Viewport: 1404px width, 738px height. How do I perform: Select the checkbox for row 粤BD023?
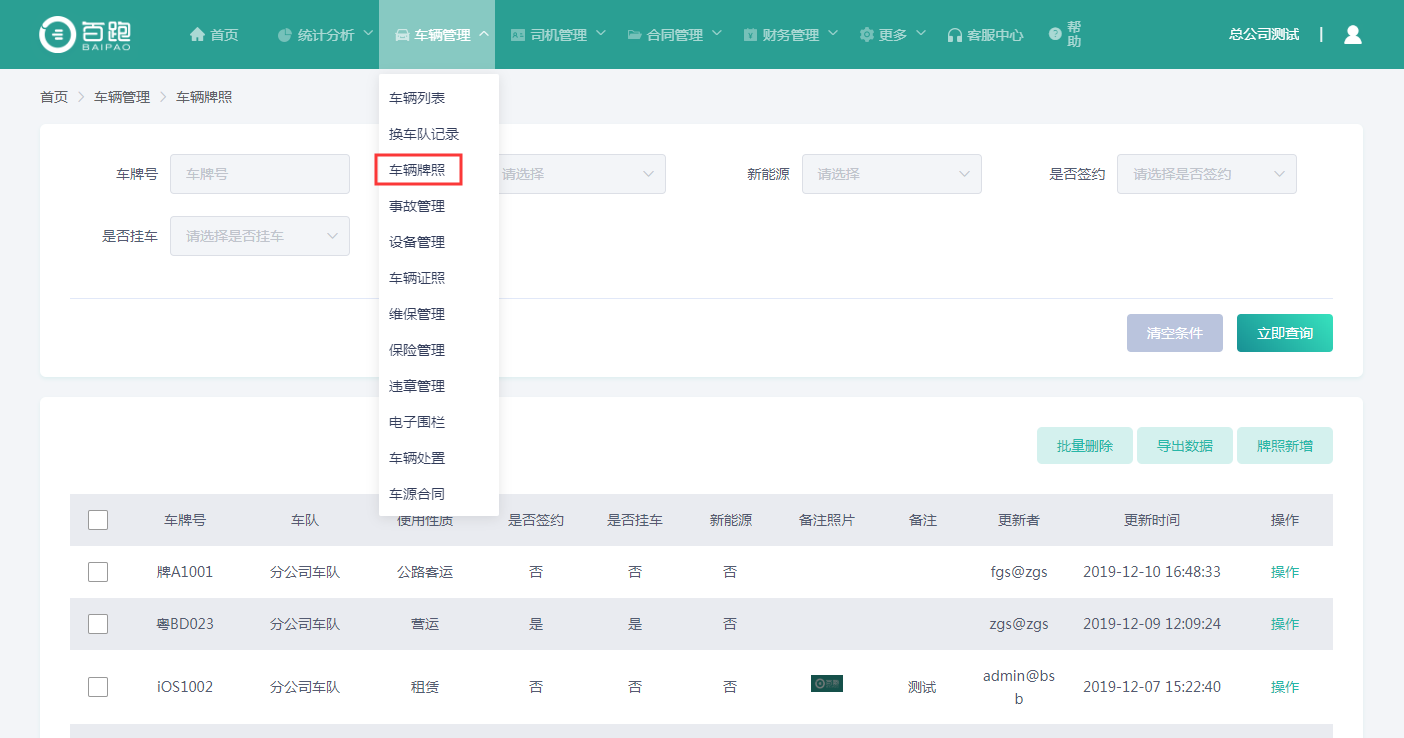[x=98, y=624]
